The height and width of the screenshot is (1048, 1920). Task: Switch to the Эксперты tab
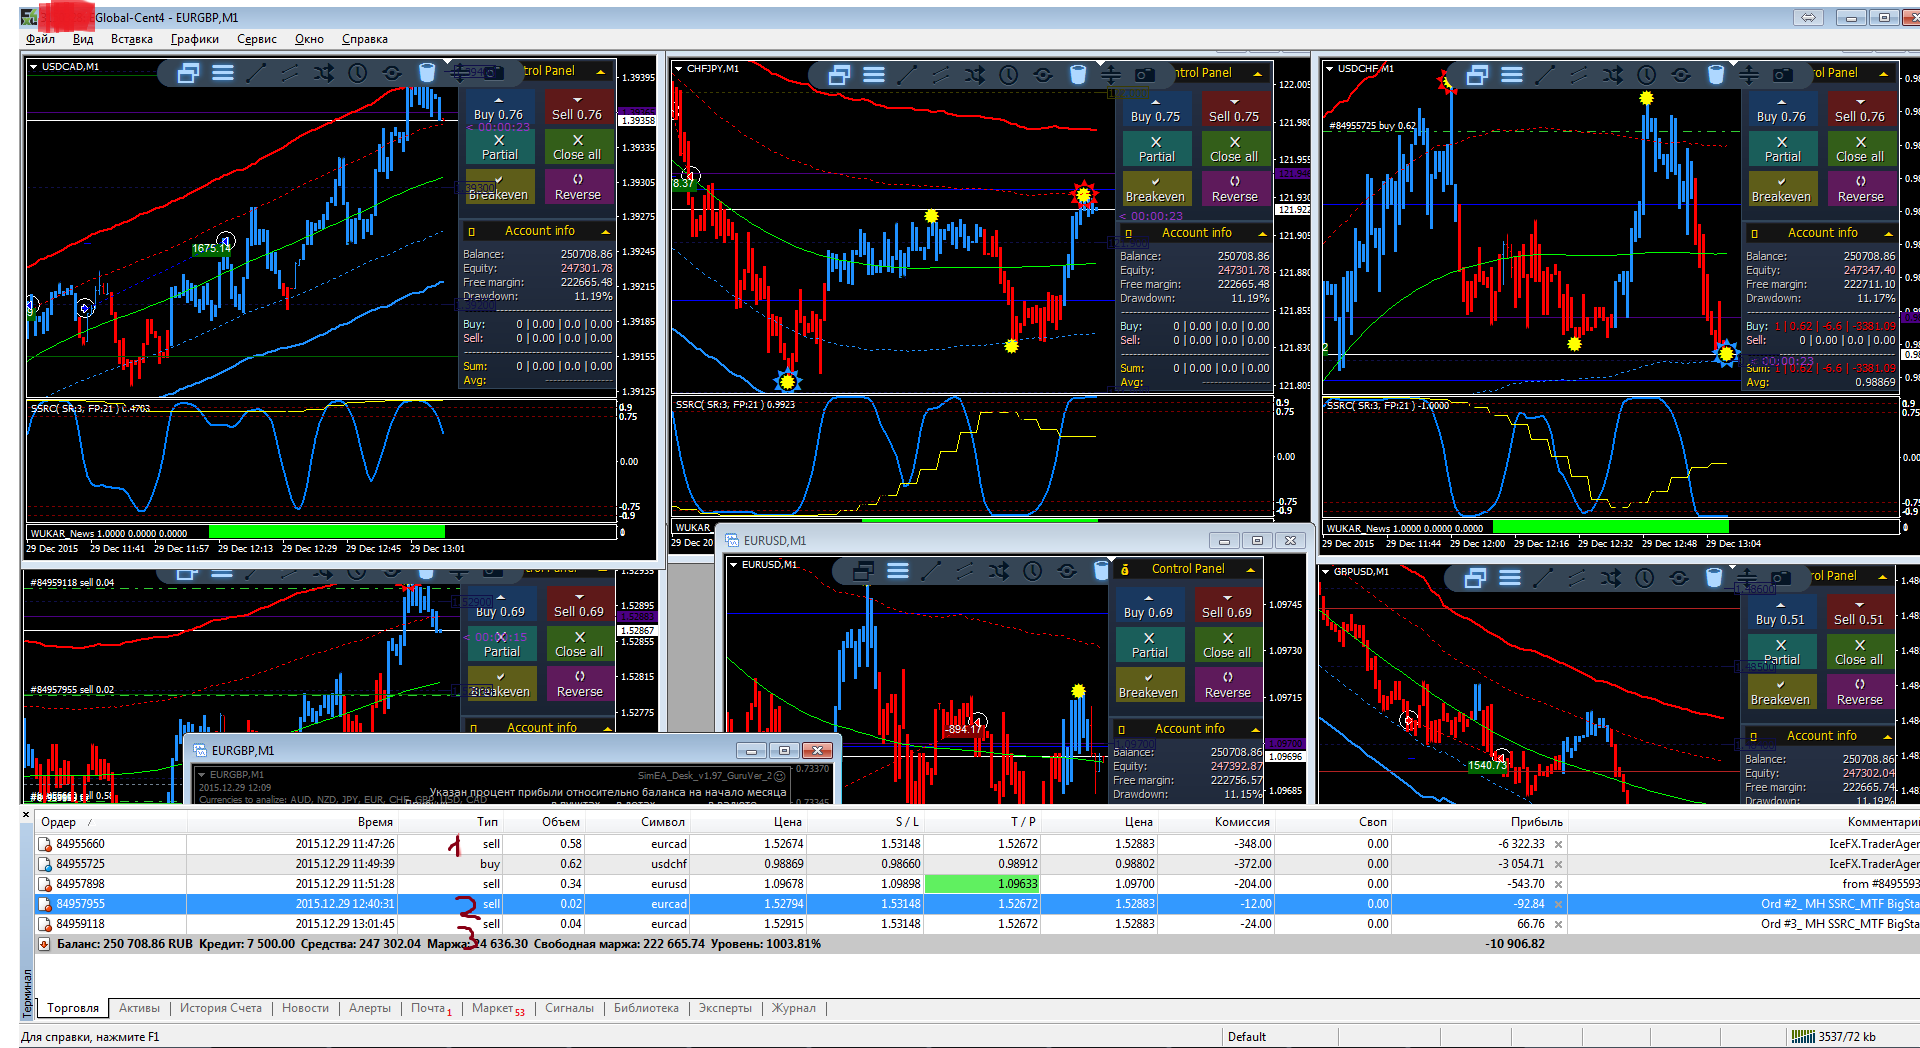725,1008
